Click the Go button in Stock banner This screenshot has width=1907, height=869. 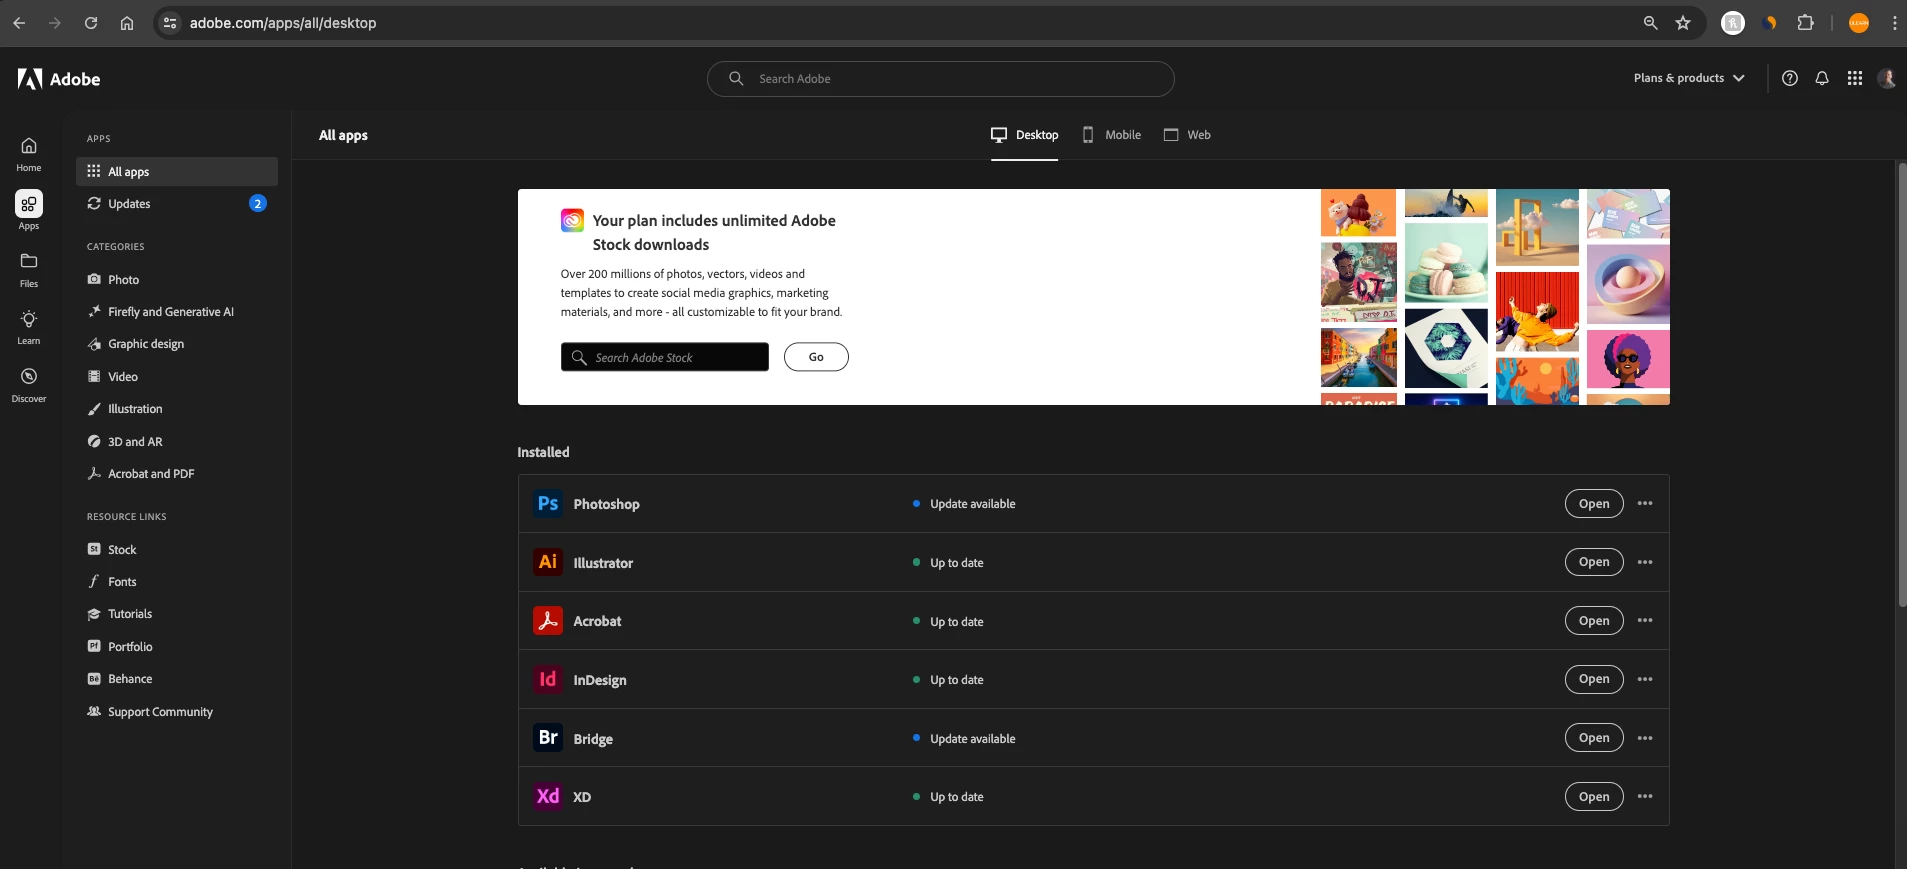tap(816, 357)
